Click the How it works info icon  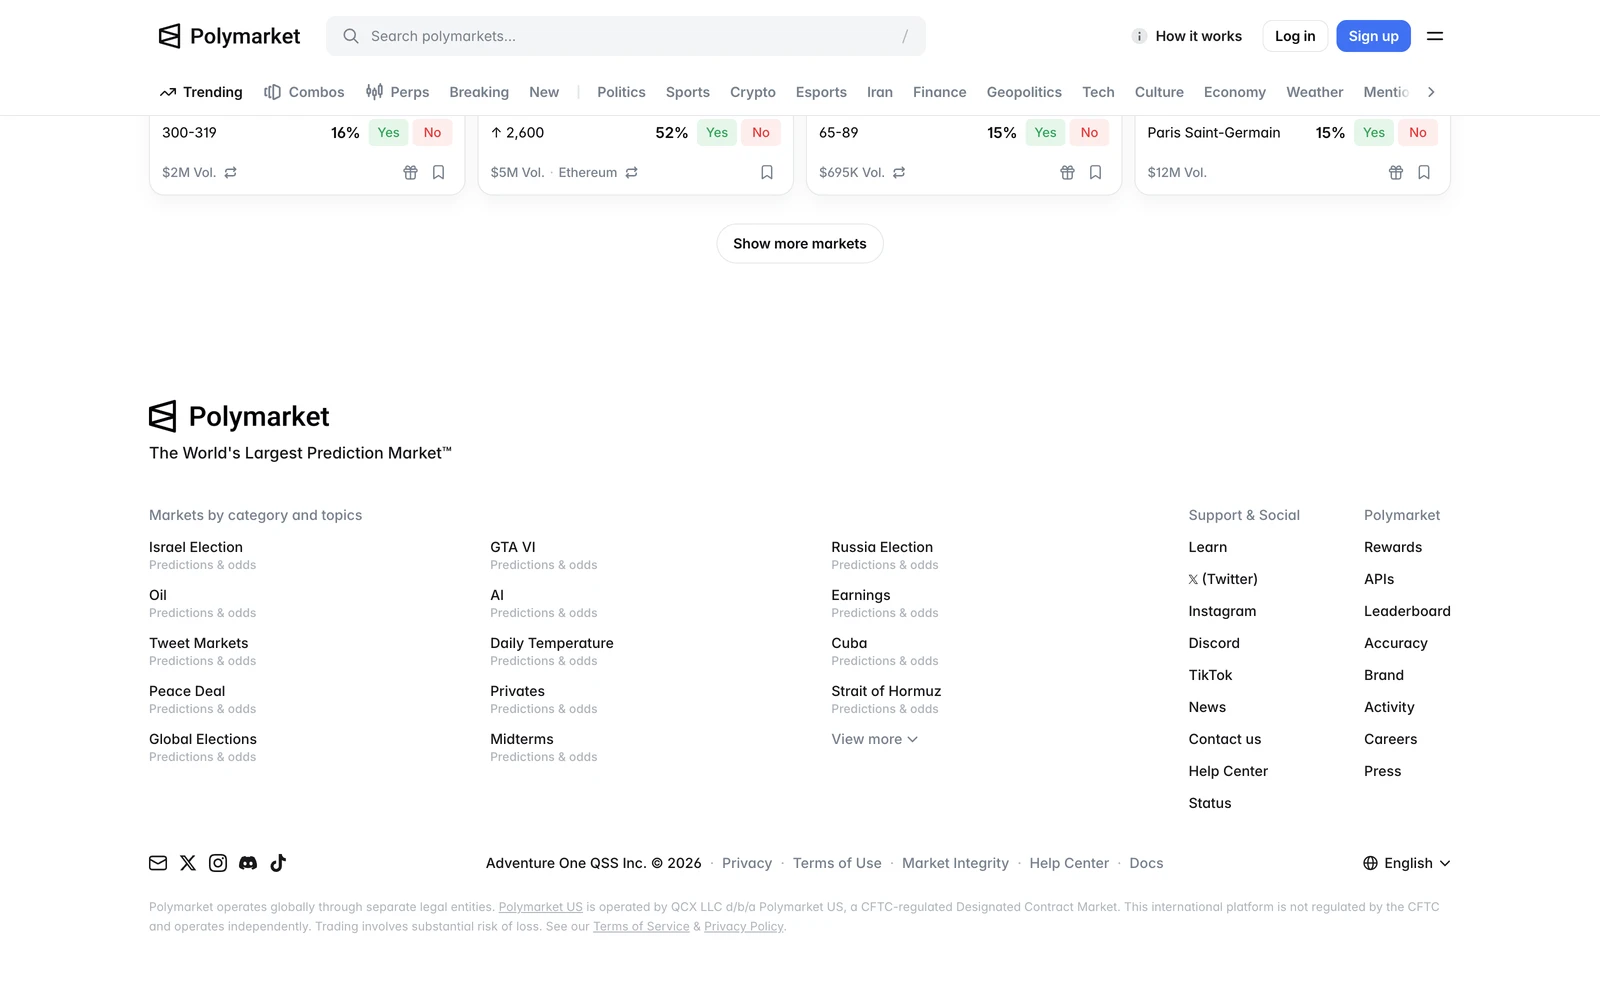[1139, 36]
